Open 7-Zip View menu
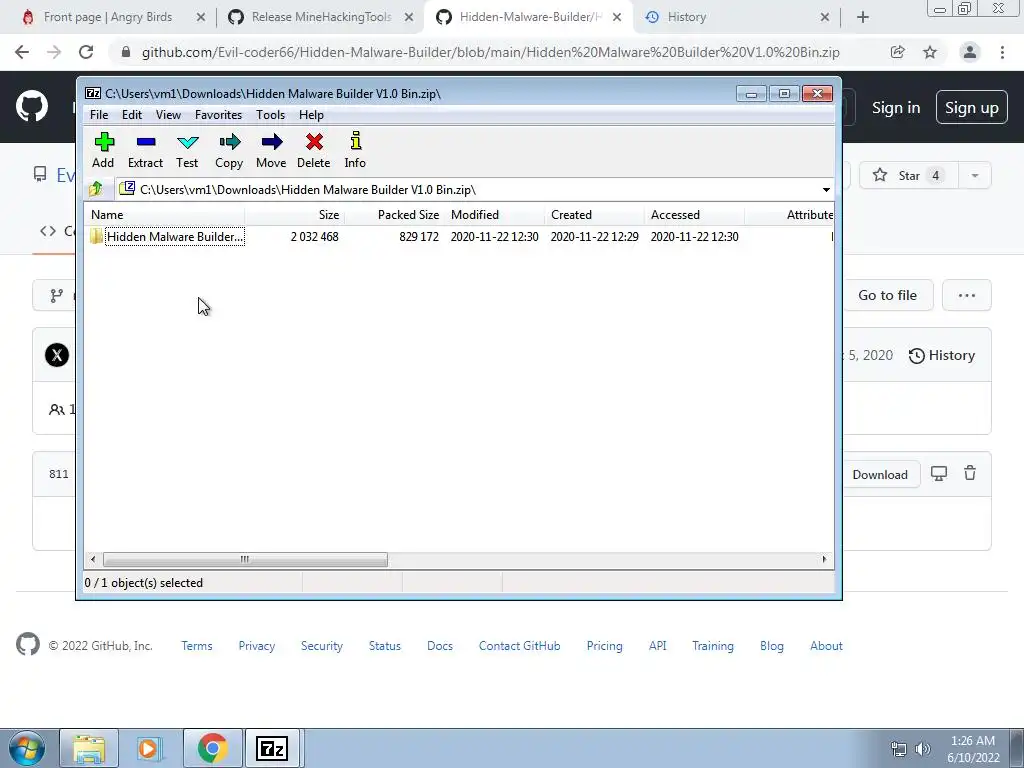This screenshot has height=768, width=1024. 168,115
